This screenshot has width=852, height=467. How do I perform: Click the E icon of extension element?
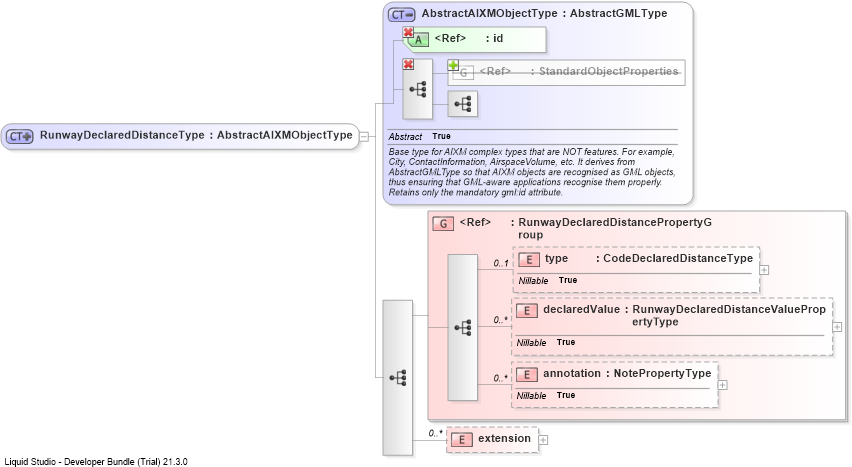pos(461,440)
